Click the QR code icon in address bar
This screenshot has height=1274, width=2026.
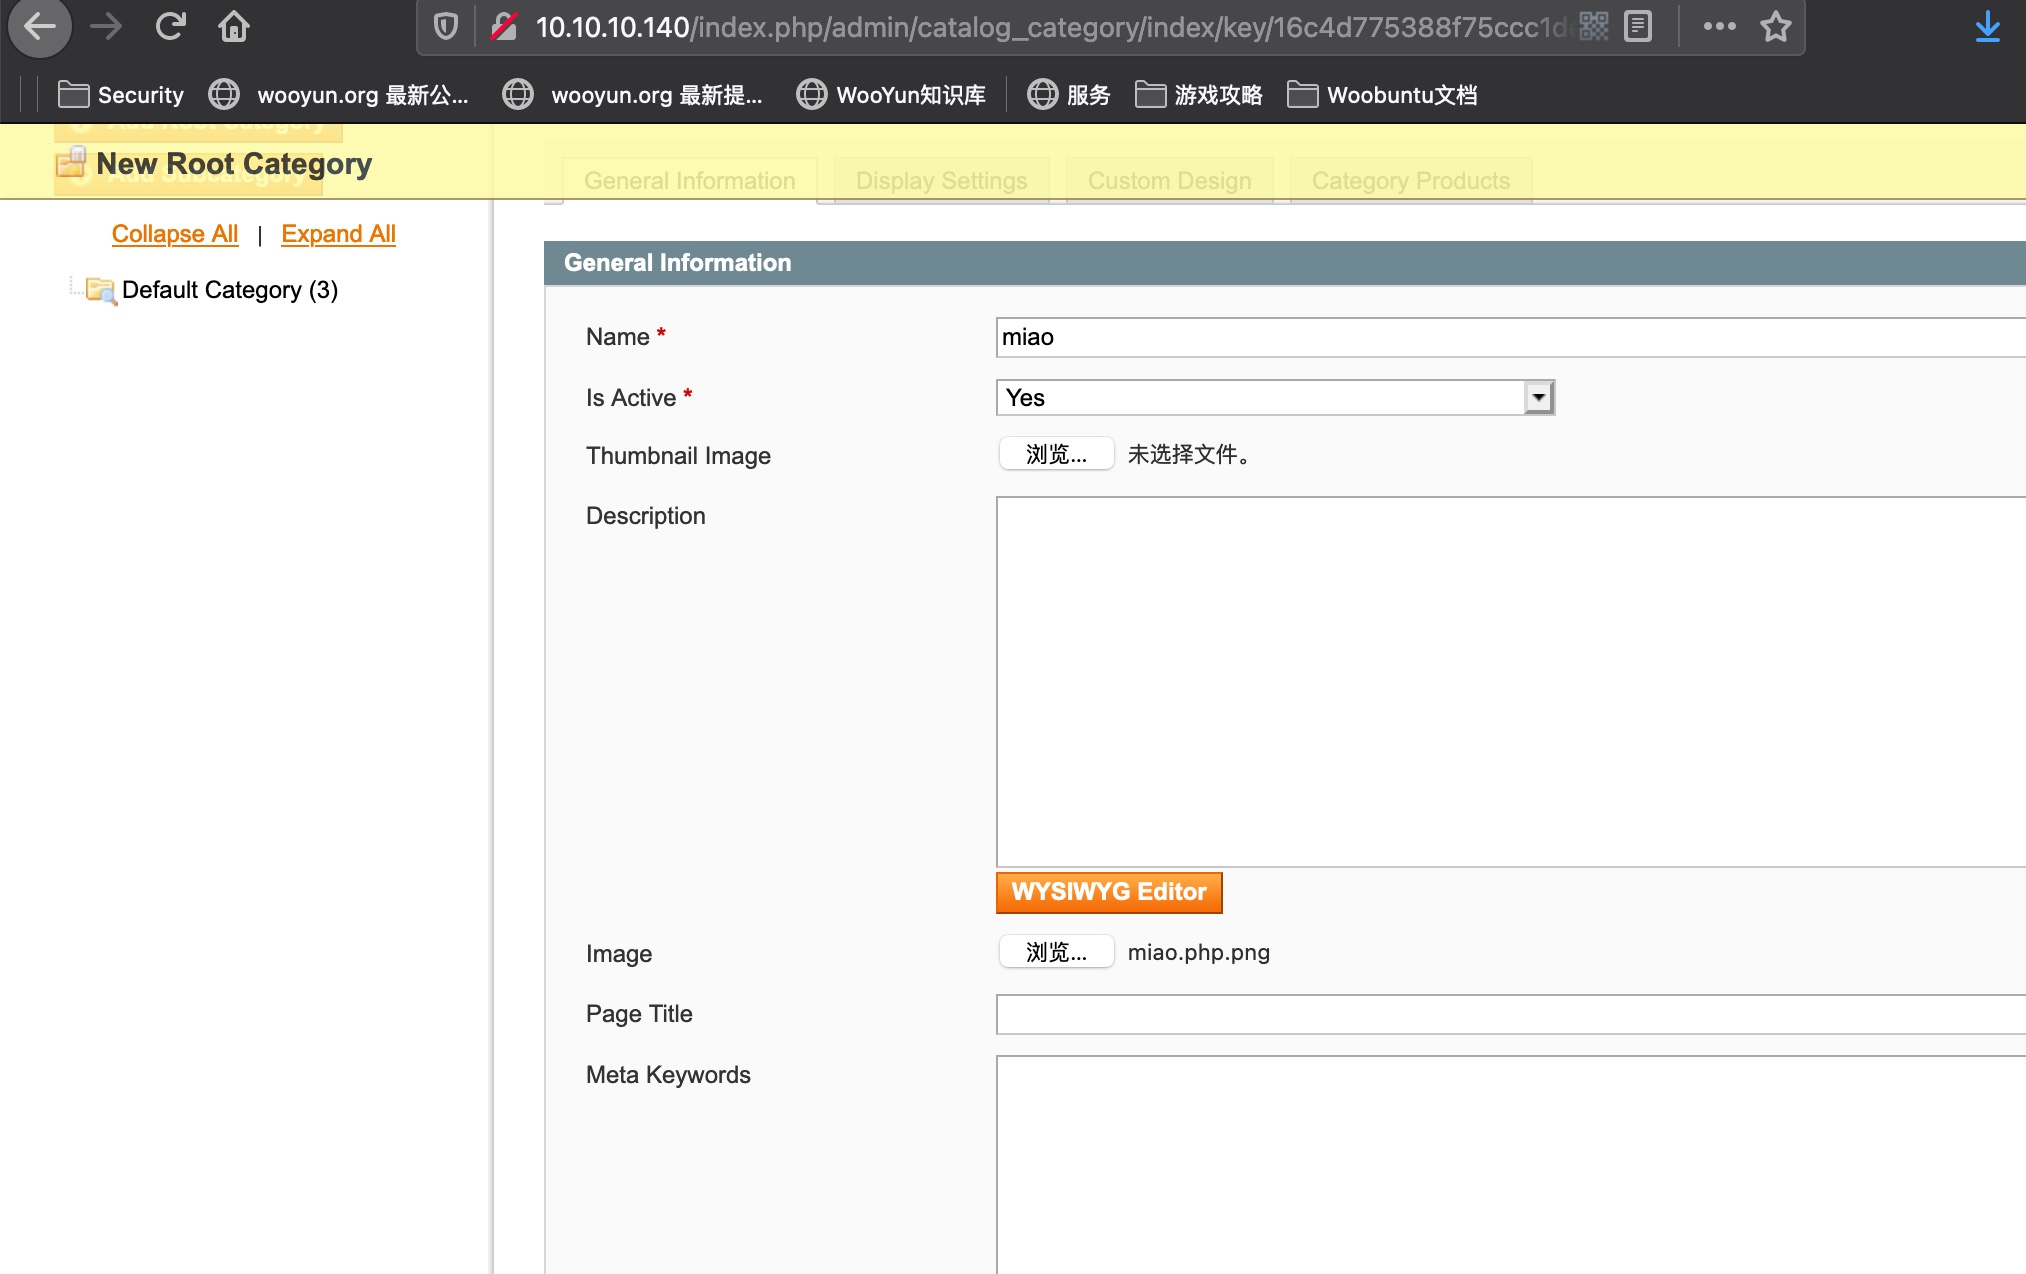pos(1594,26)
